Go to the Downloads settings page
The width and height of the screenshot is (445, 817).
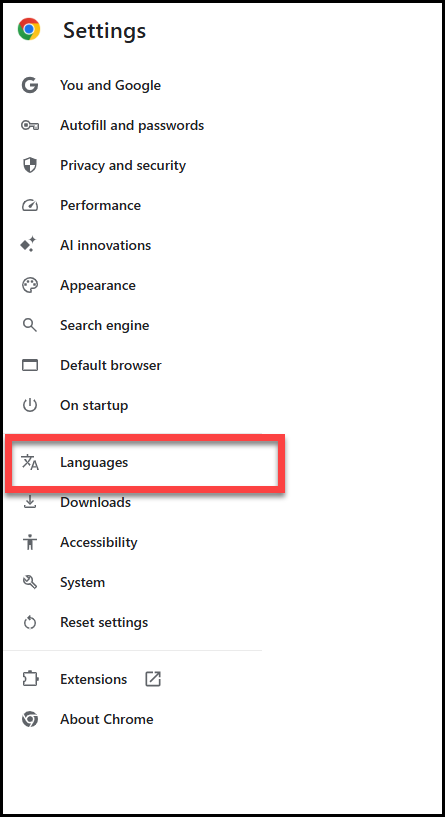[95, 502]
